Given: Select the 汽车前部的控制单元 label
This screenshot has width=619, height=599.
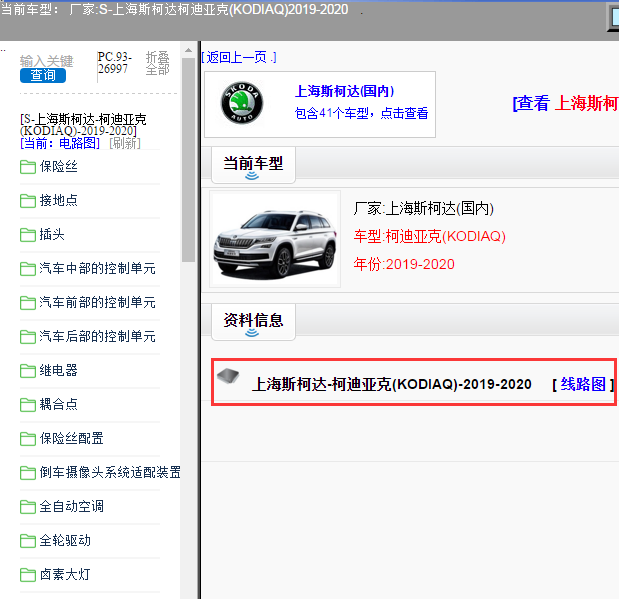Looking at the screenshot, I should pyautogui.click(x=97, y=302).
